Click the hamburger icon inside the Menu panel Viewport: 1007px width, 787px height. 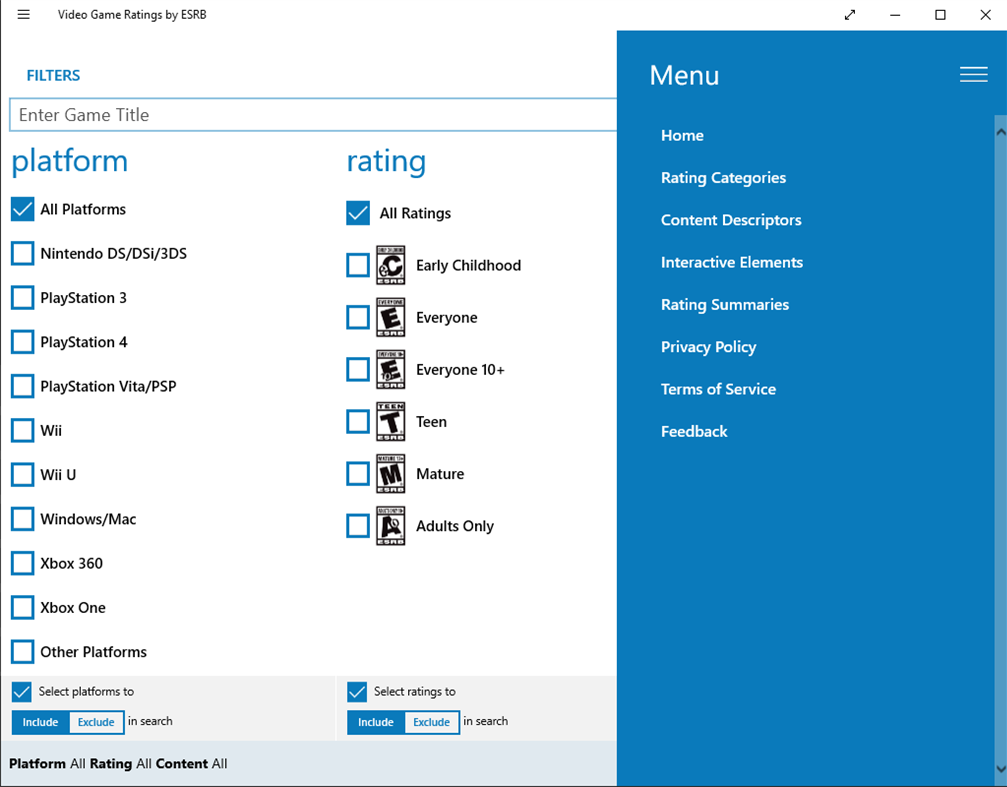click(x=972, y=74)
